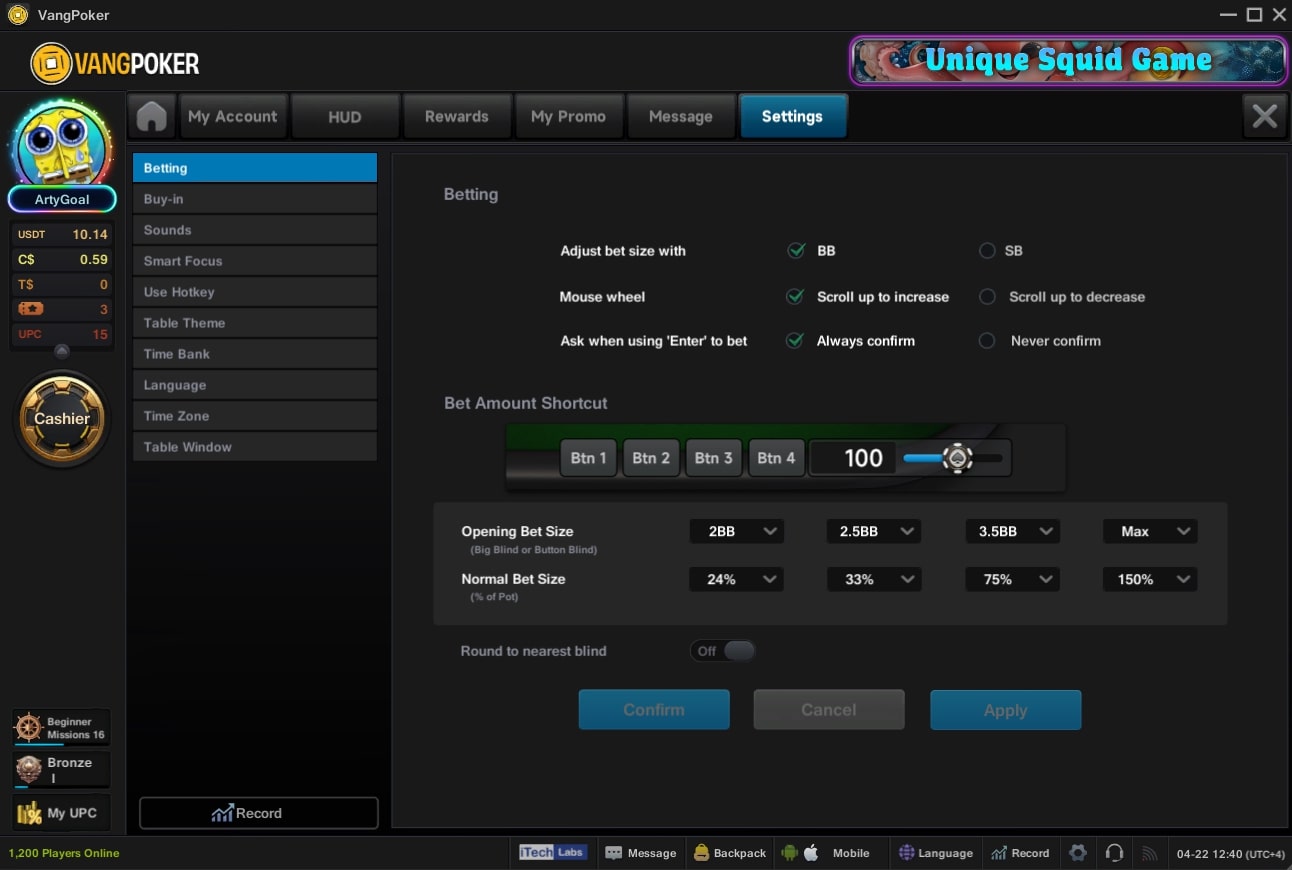The width and height of the screenshot is (1292, 870).
Task: Click the settings gear icon in status bar
Action: click(1077, 853)
